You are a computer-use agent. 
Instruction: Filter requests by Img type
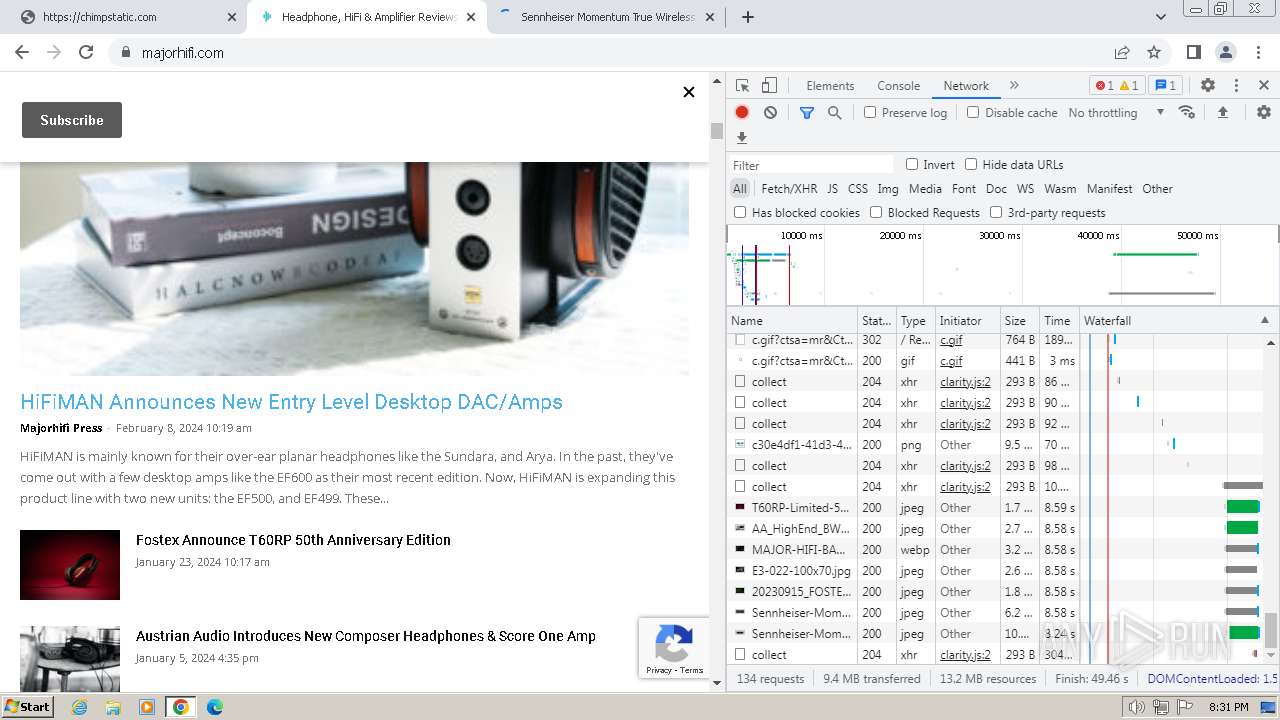[888, 189]
